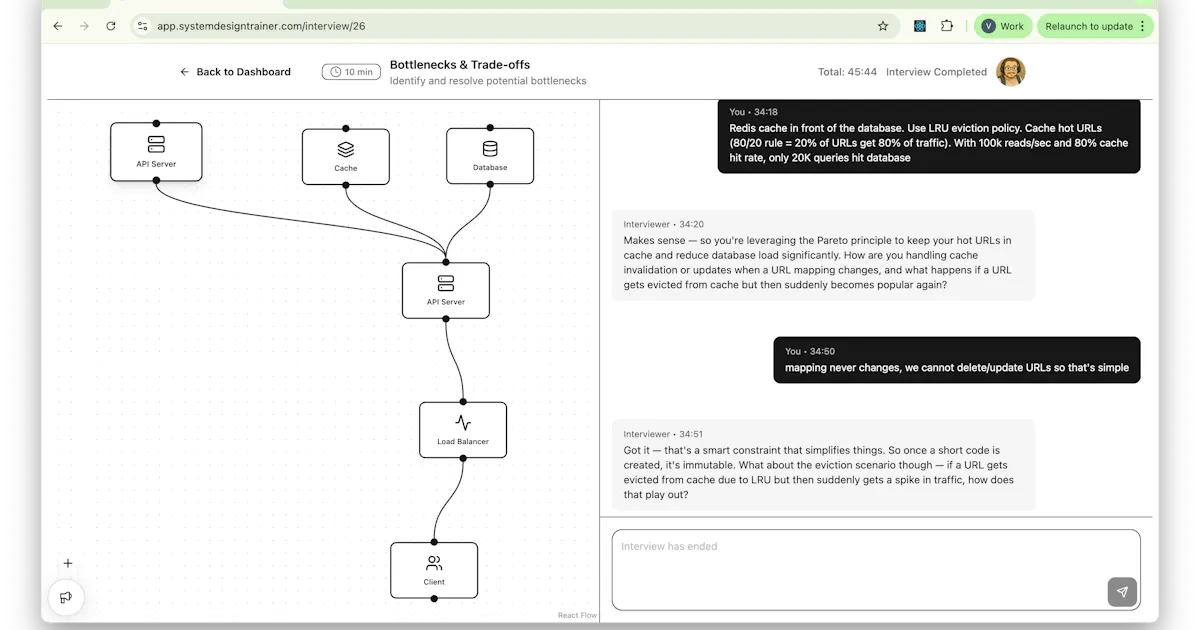Click the Database node bottom connection handle

[490, 185]
